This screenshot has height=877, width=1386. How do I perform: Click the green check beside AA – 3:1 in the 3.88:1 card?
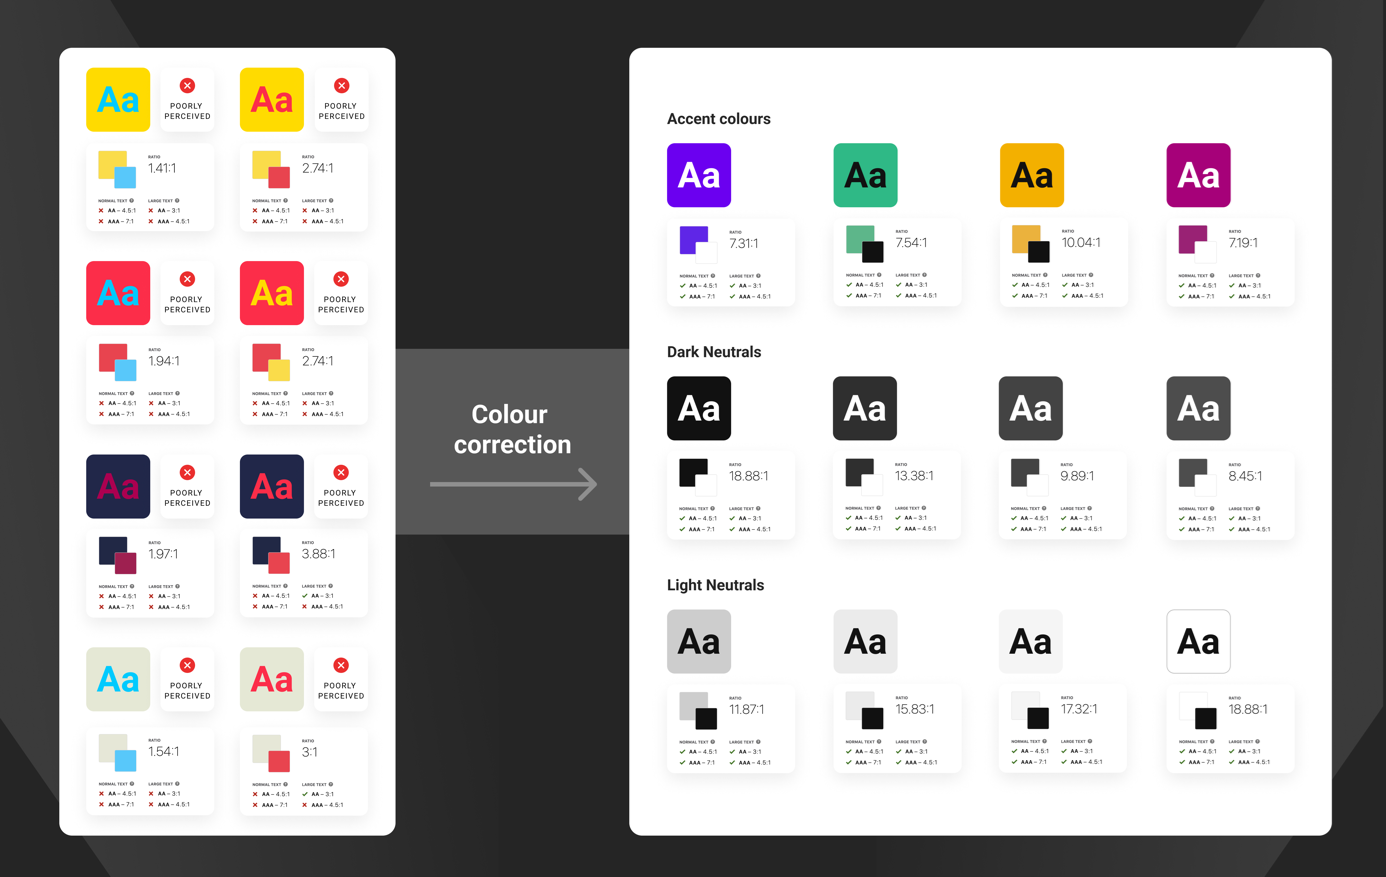click(305, 596)
